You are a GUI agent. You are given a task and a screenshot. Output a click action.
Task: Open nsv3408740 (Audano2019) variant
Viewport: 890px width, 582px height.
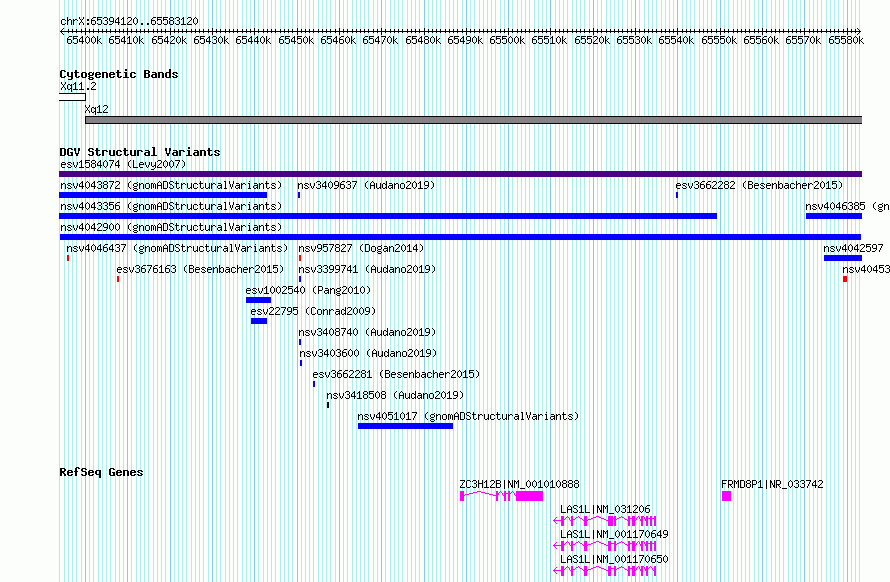(x=367, y=333)
